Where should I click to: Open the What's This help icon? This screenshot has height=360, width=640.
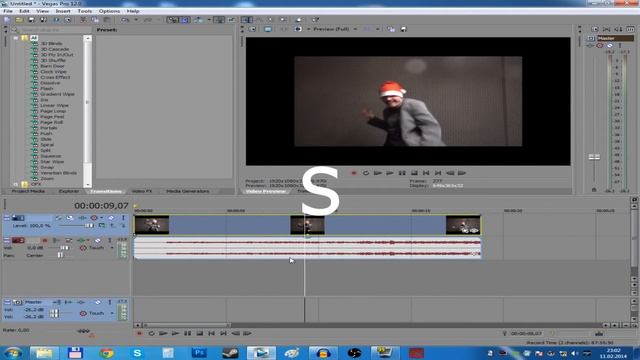tap(316, 20)
